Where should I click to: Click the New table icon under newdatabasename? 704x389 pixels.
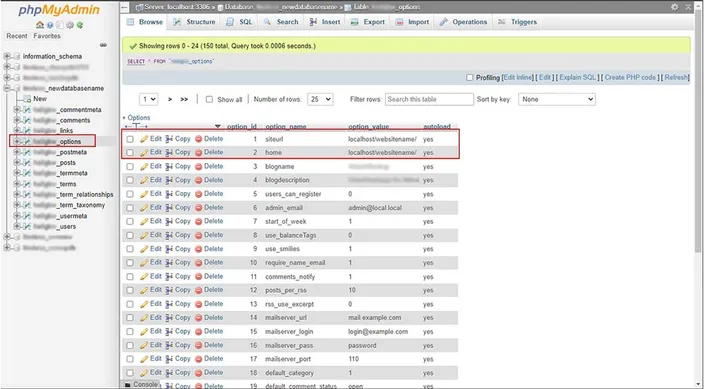27,99
